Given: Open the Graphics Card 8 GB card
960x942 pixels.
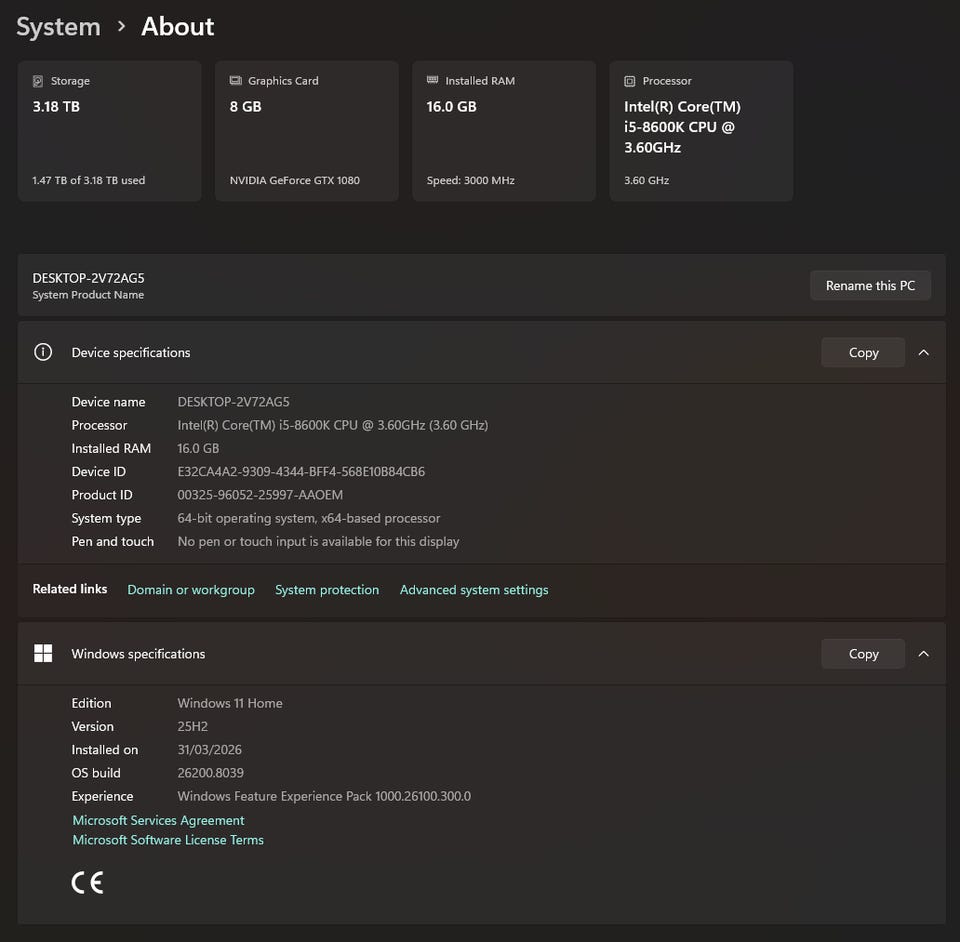Looking at the screenshot, I should (307, 130).
